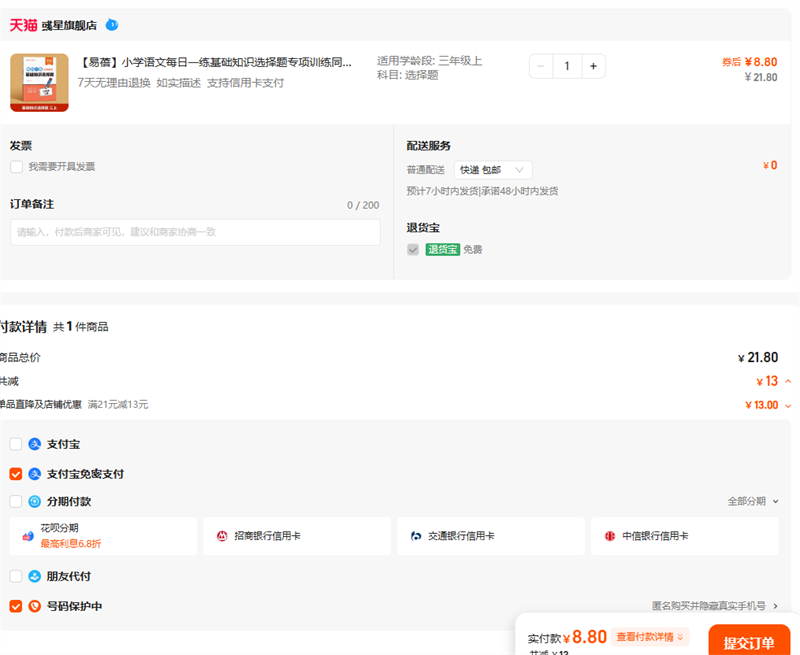Image resolution: width=800 pixels, height=655 pixels.
Task: Toggle the 退货宝 checkbox
Action: click(x=413, y=249)
